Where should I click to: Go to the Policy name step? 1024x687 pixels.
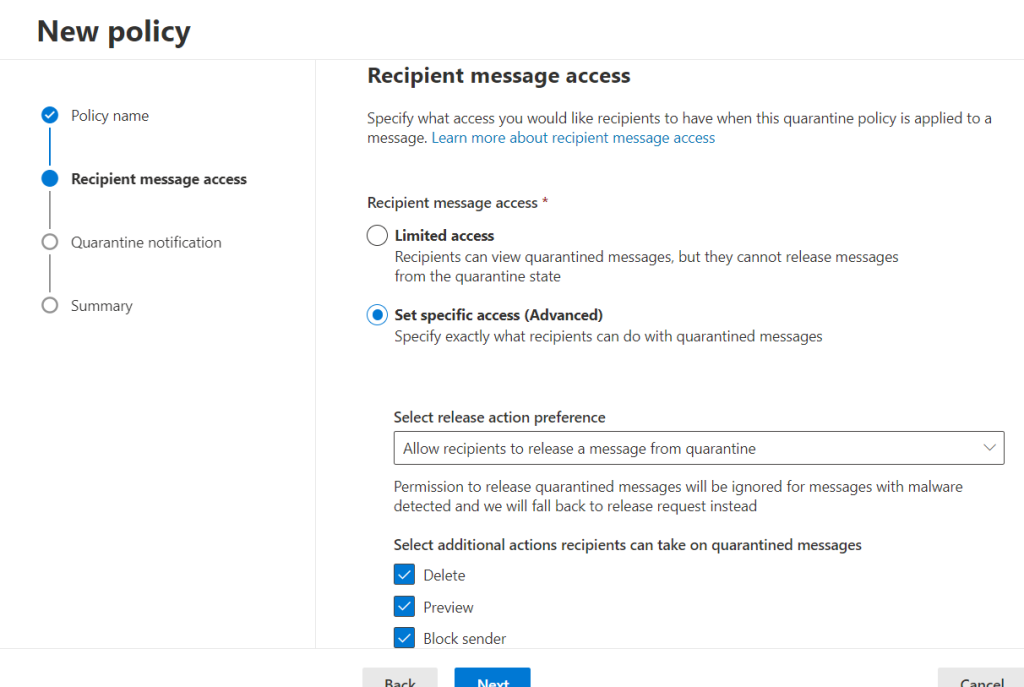tap(110, 116)
